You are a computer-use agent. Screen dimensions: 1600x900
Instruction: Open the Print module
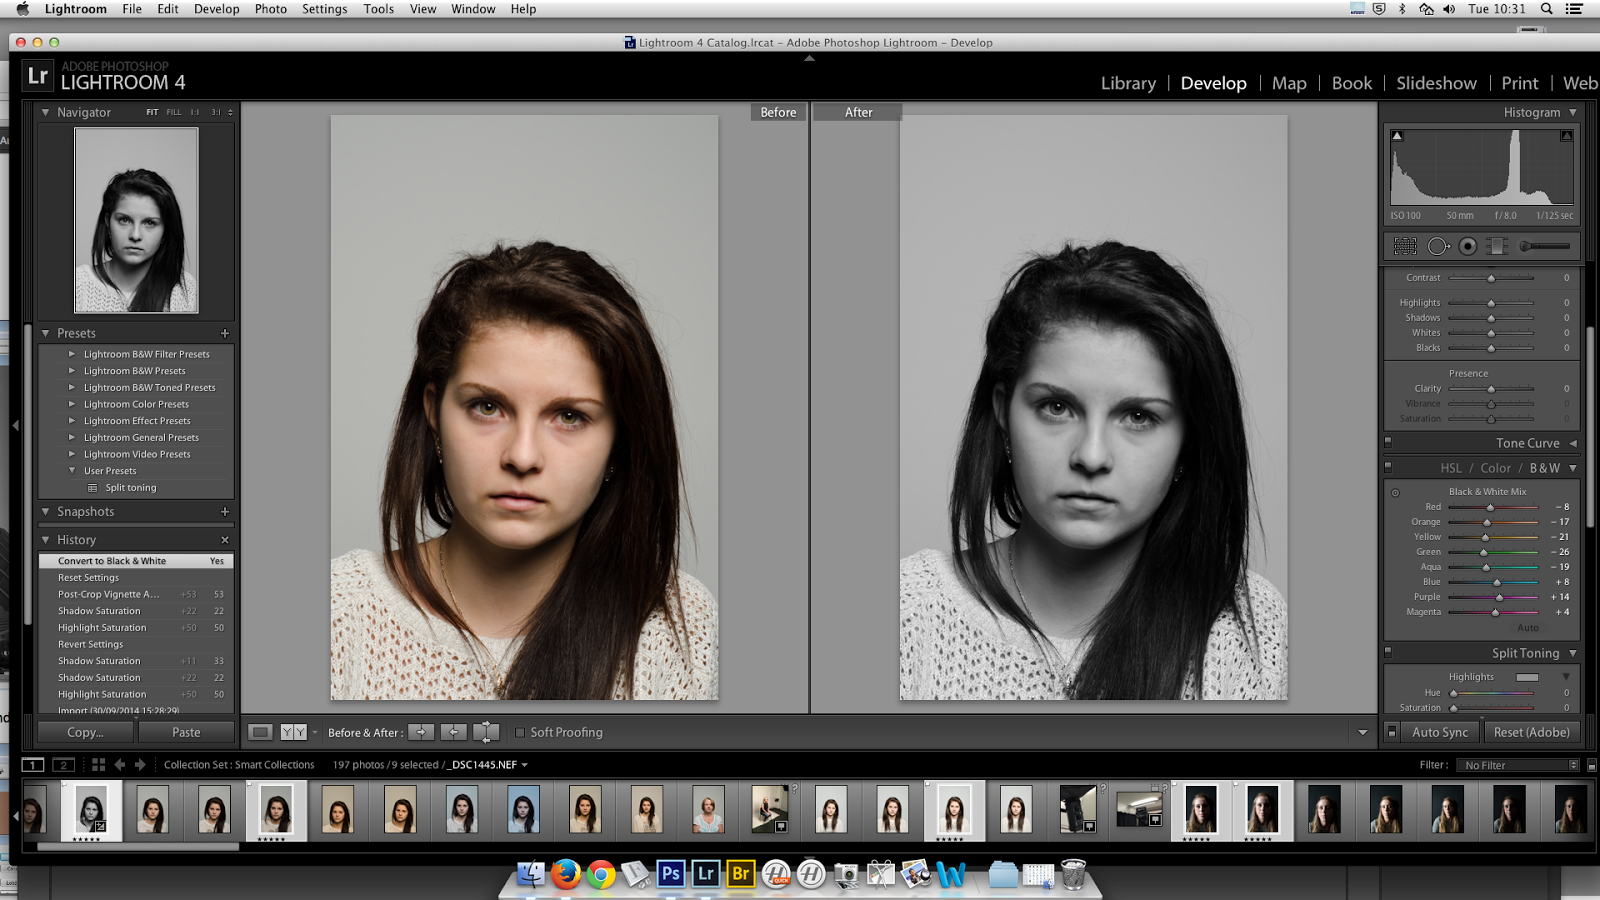point(1519,83)
